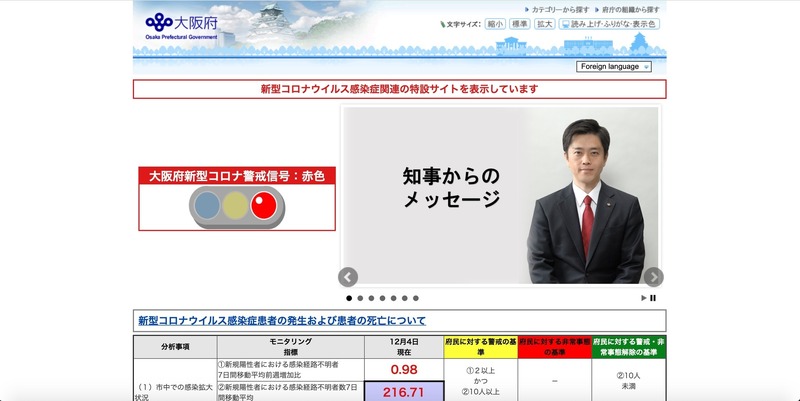Viewport: 800px width, 401px height.
Task: Pause the slideshow with pause icon
Action: pyautogui.click(x=653, y=298)
